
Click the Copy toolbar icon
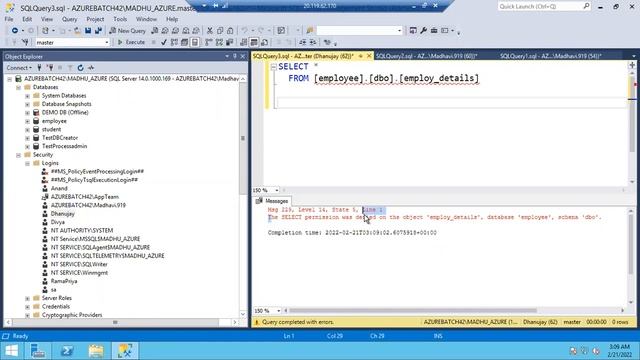tap(220, 31)
